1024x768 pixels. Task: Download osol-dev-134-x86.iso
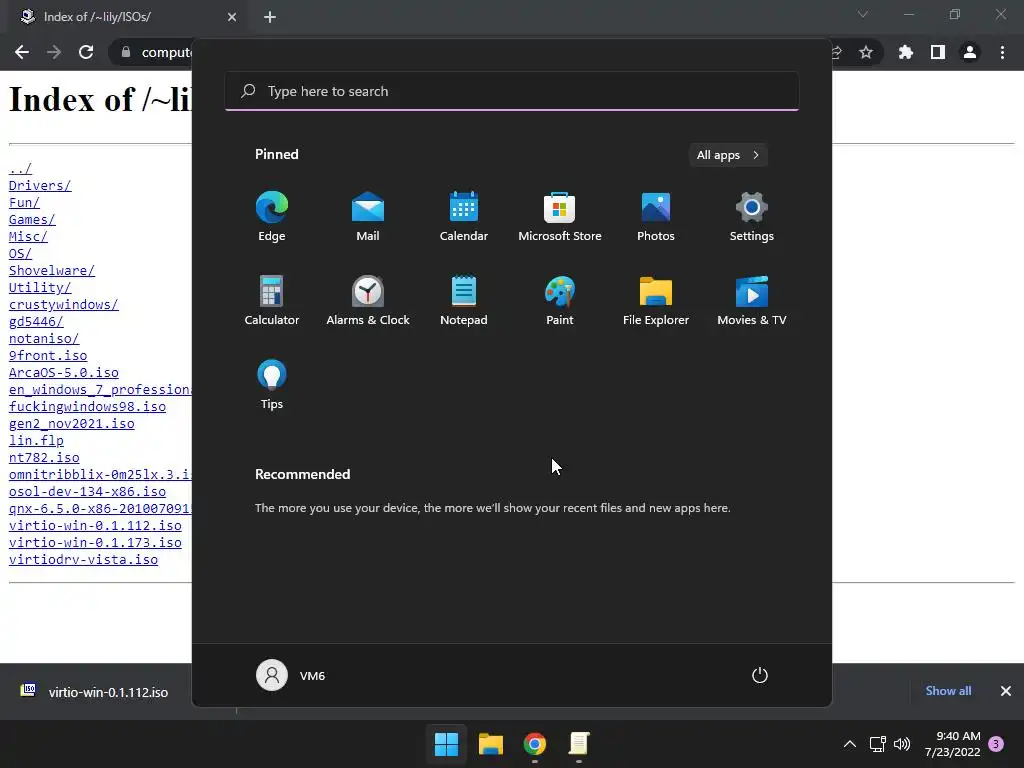pyautogui.click(x=87, y=491)
